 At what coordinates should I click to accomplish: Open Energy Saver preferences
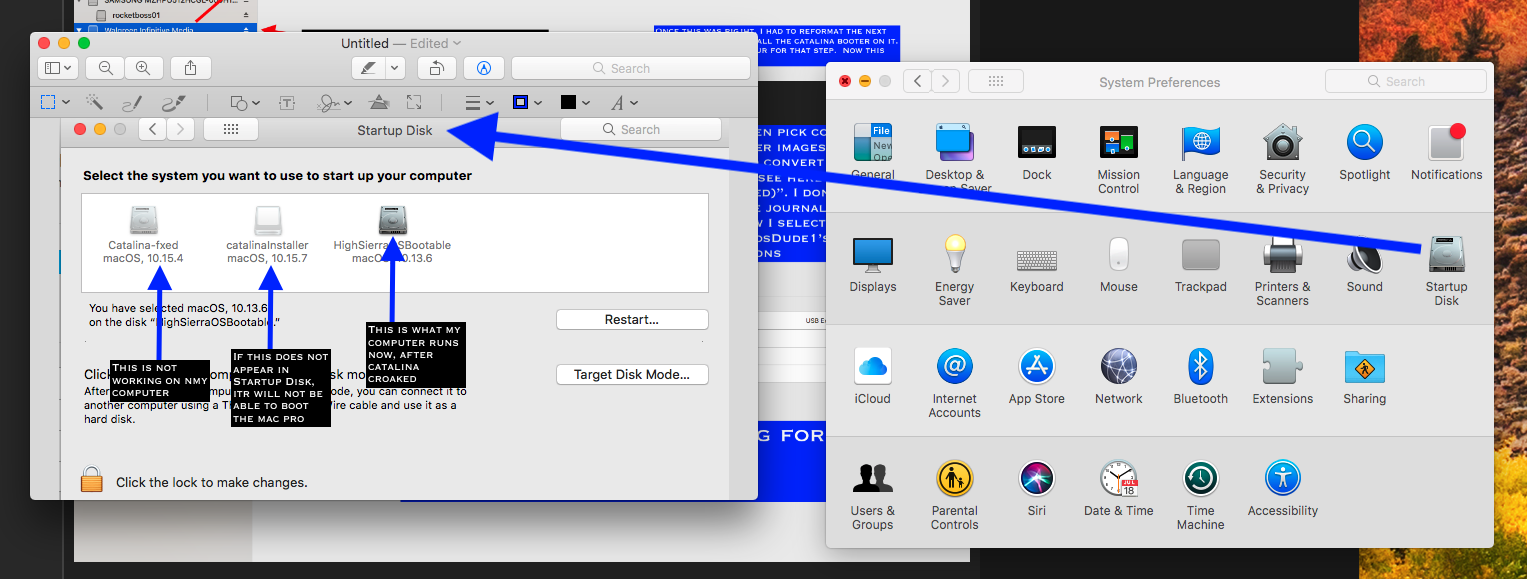pos(955,270)
